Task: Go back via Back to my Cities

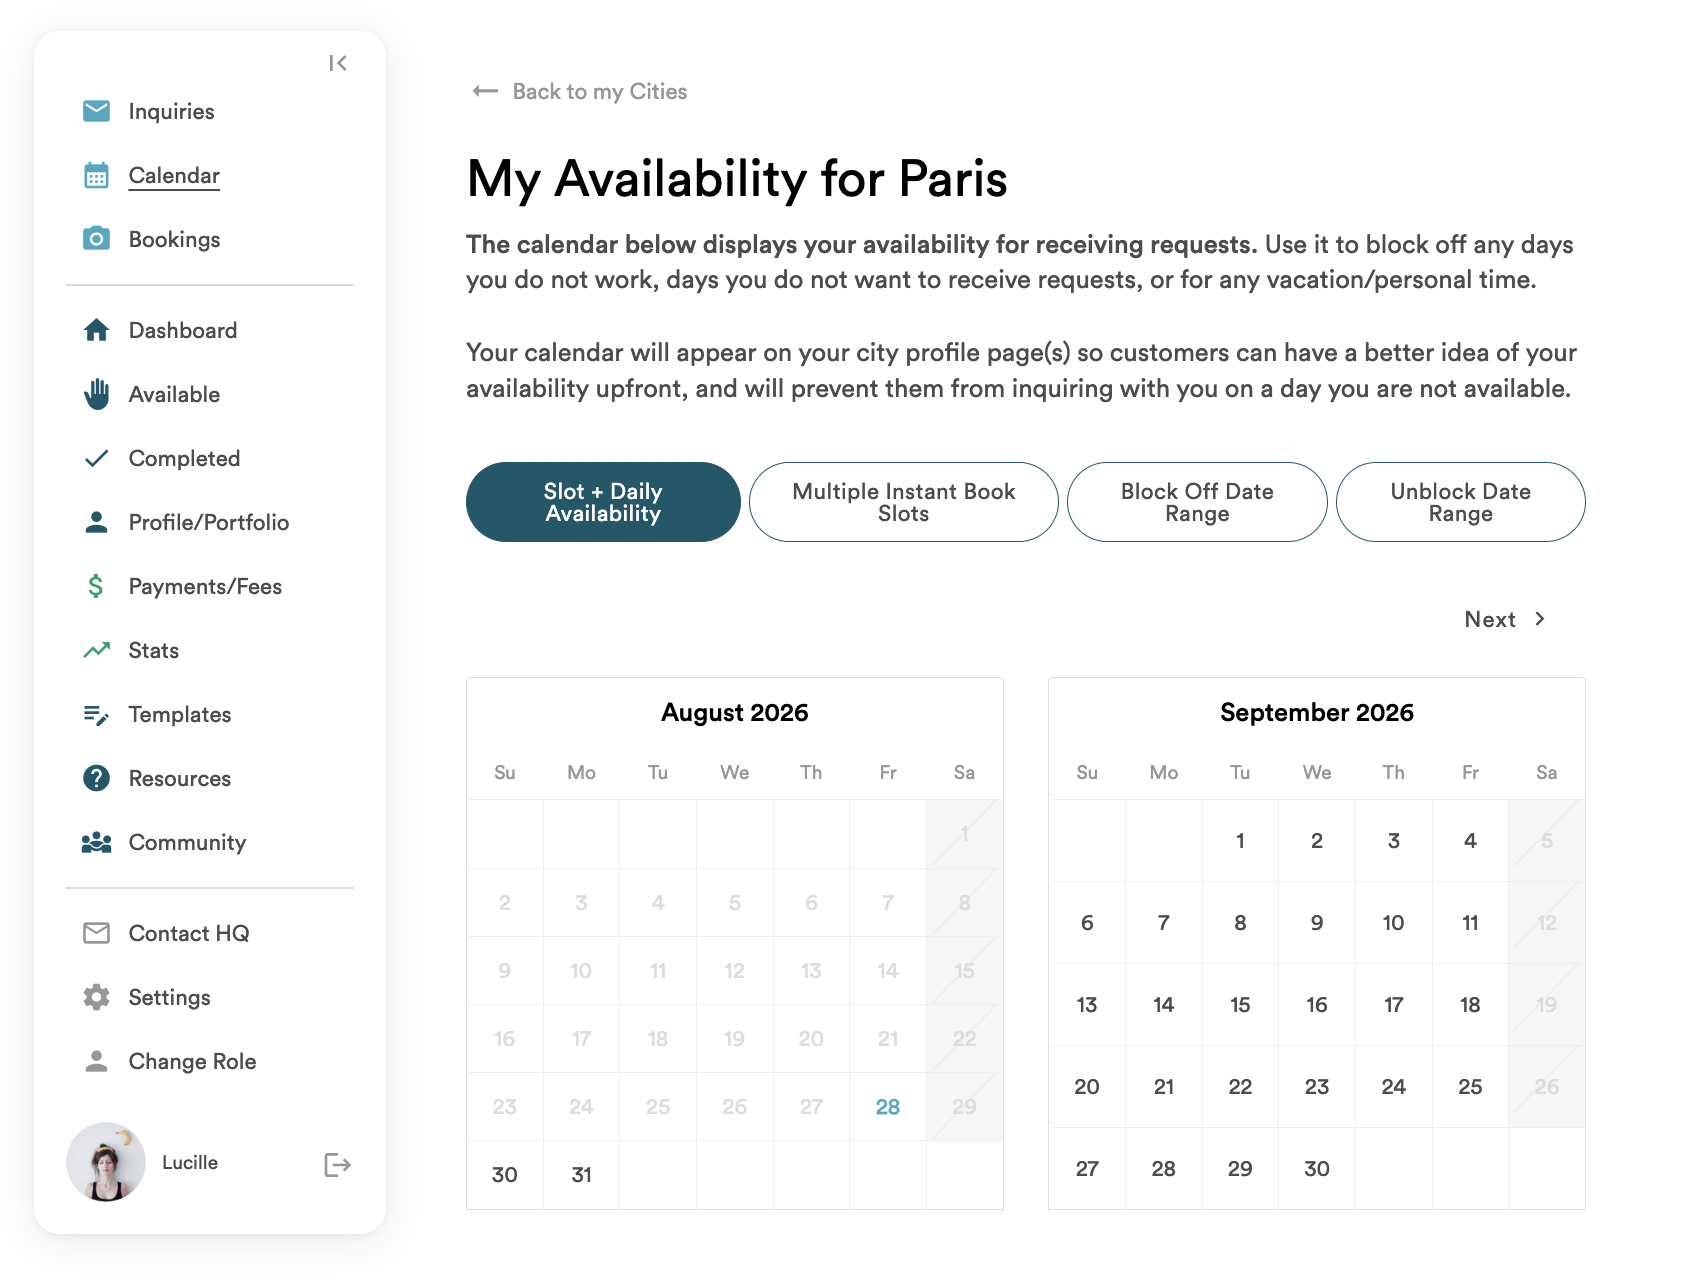Action: (580, 91)
